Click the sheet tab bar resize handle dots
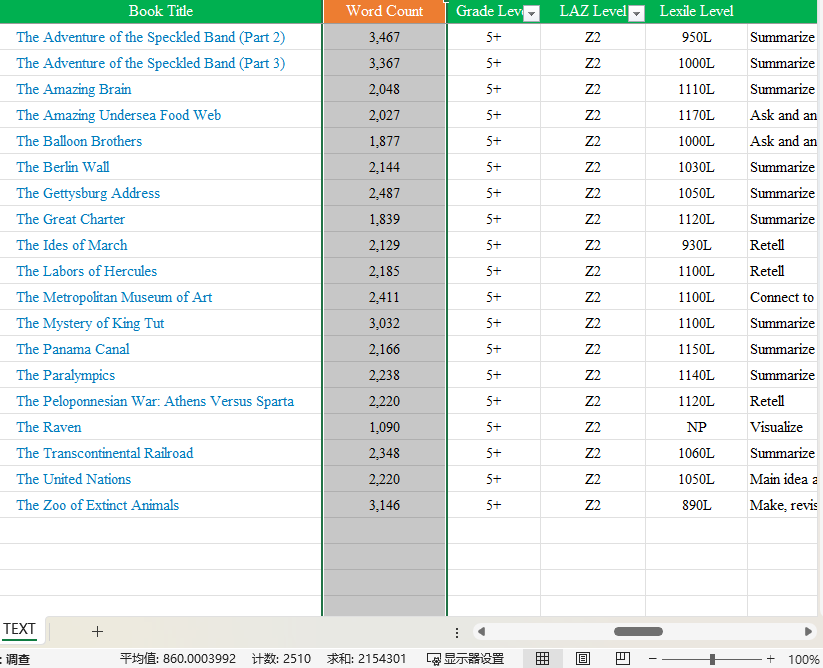Image resolution: width=823 pixels, height=668 pixels. pyautogui.click(x=457, y=632)
